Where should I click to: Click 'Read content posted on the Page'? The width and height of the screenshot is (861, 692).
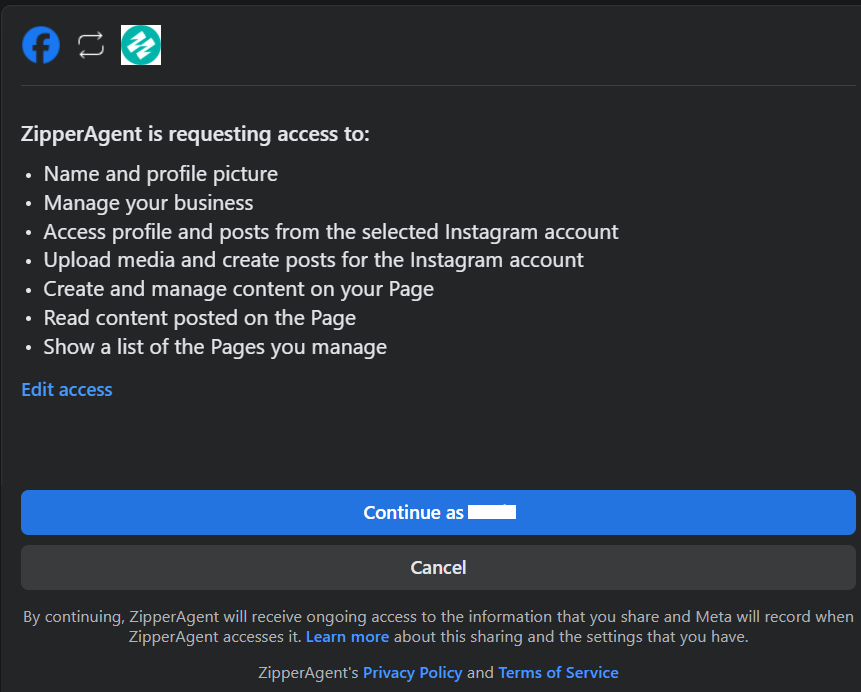click(x=199, y=318)
